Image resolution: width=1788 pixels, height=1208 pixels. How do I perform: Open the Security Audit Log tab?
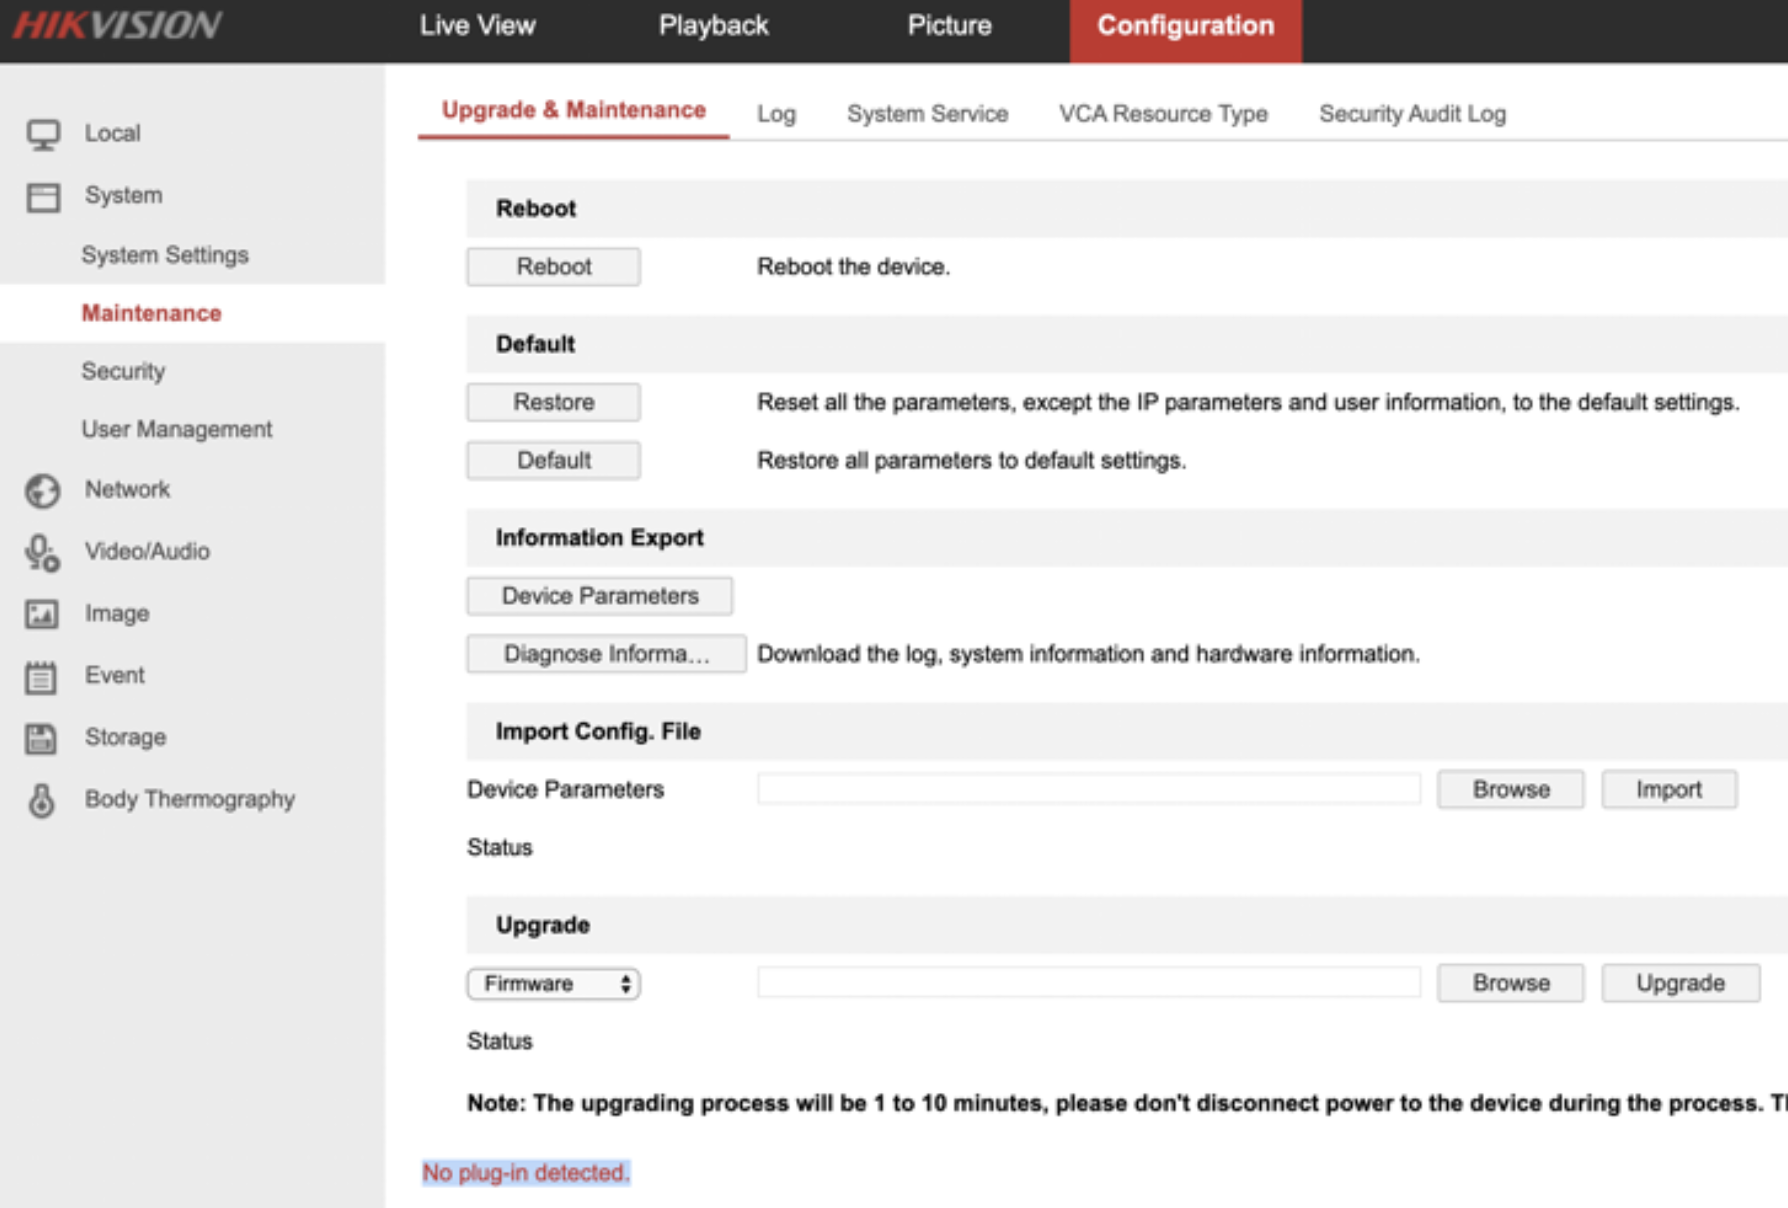[x=1412, y=114]
